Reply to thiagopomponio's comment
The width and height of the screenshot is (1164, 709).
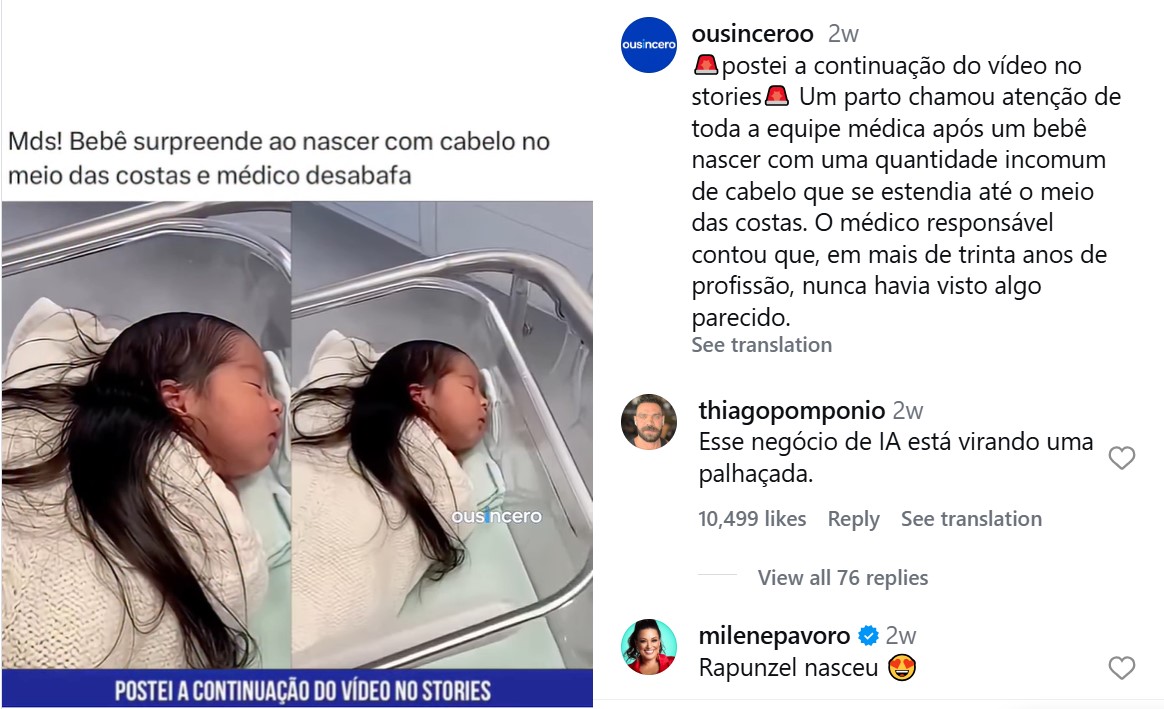854,519
